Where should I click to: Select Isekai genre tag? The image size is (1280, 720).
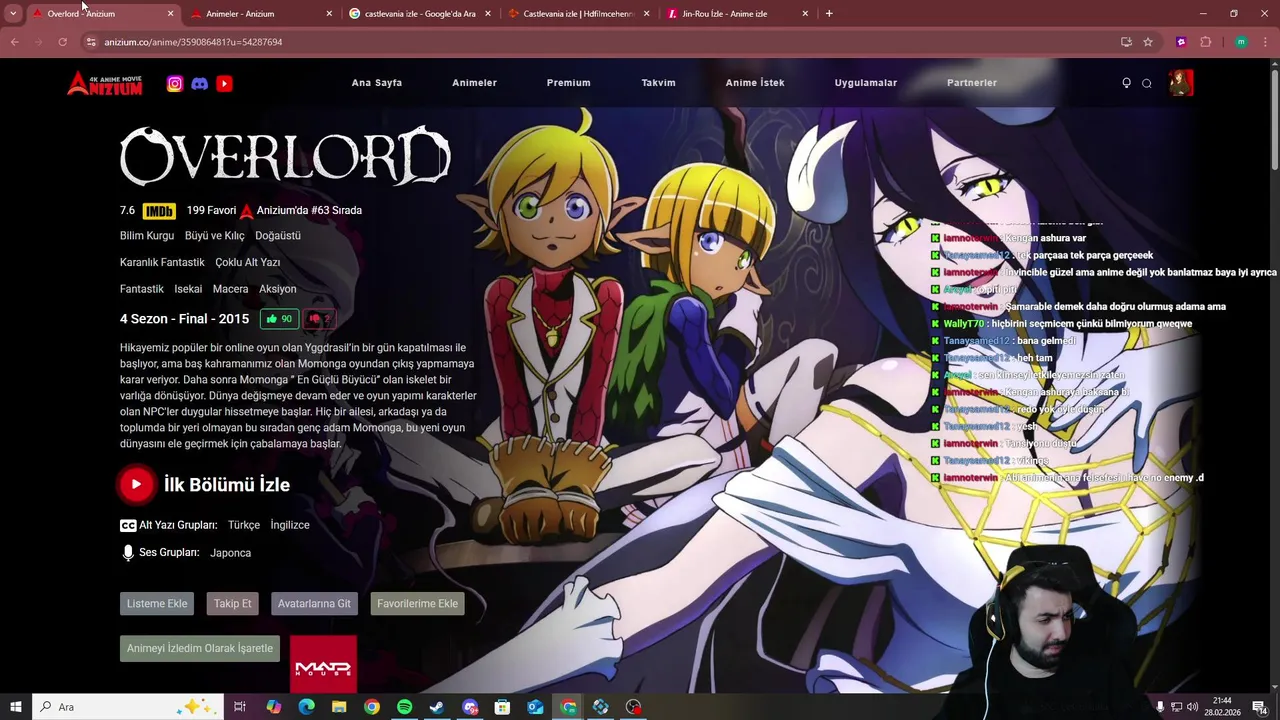pos(188,289)
